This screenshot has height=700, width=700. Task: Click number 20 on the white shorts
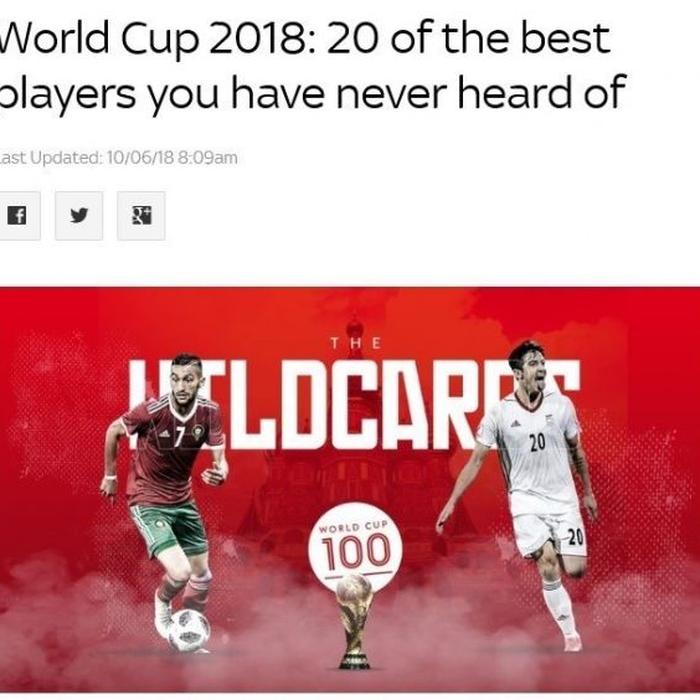coord(575,537)
